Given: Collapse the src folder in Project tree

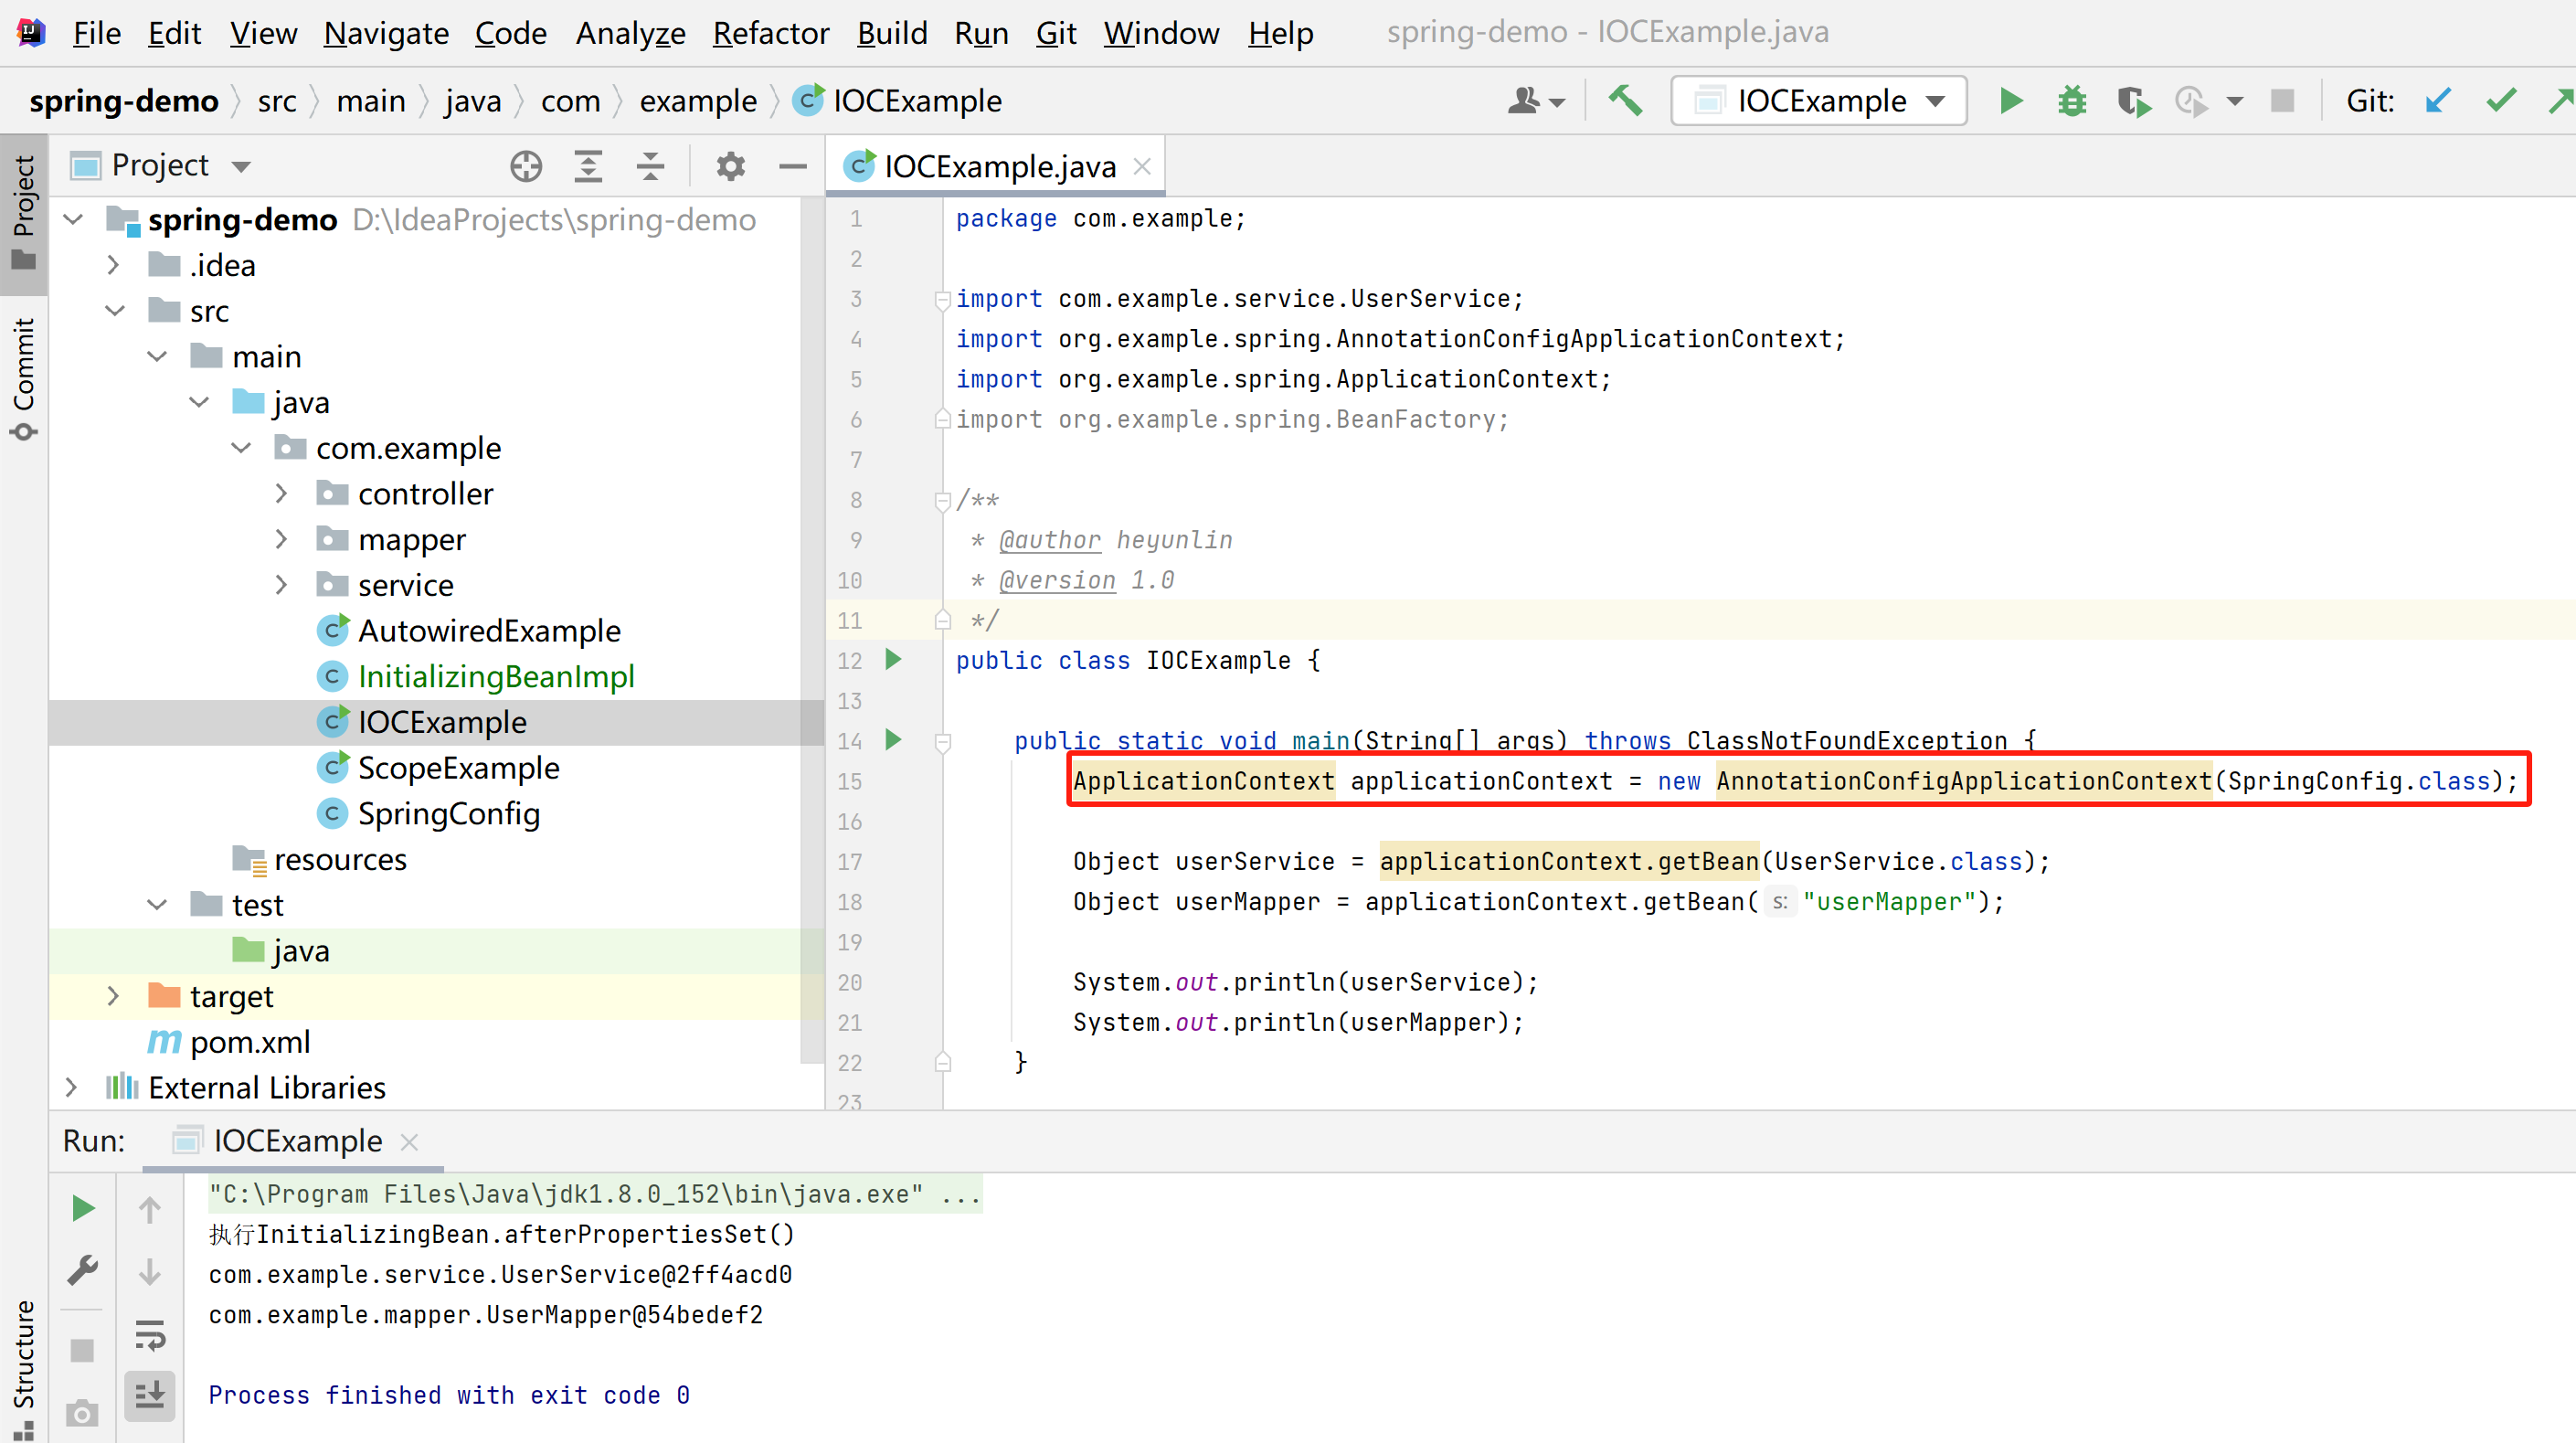Looking at the screenshot, I should point(114,310).
